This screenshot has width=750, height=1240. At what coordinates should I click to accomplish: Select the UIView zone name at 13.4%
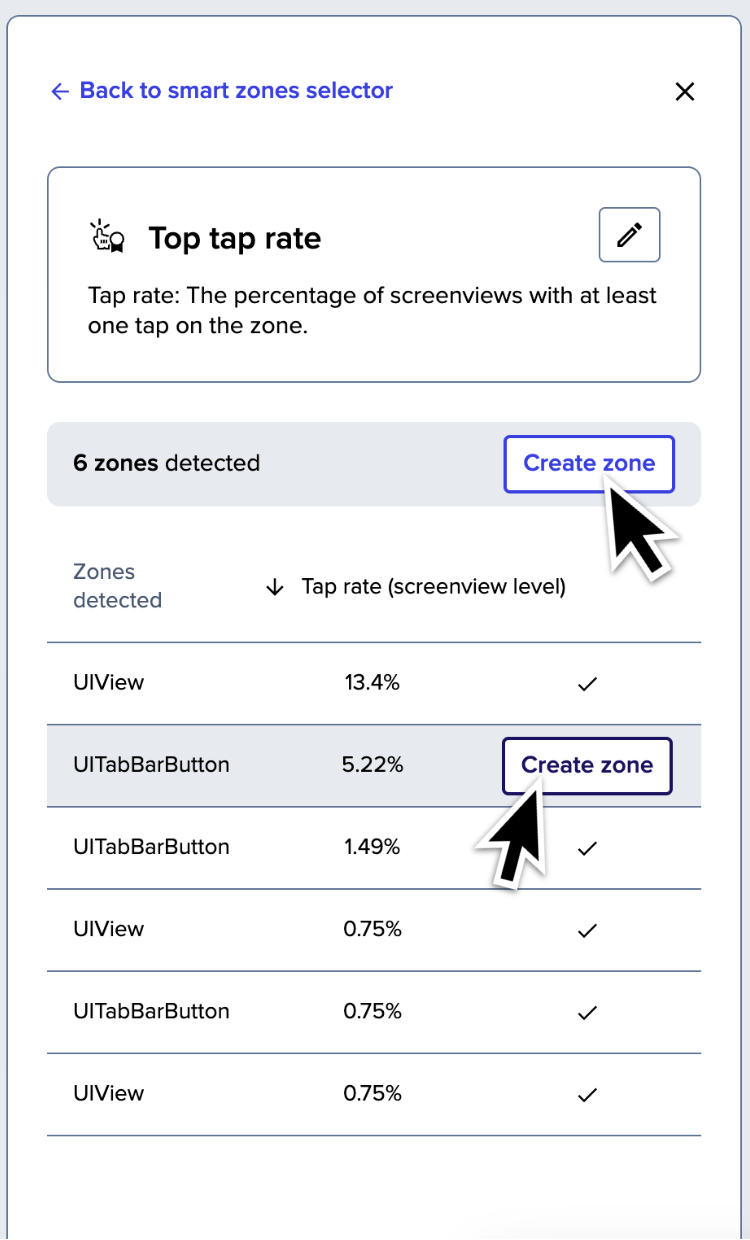pyautogui.click(x=109, y=683)
